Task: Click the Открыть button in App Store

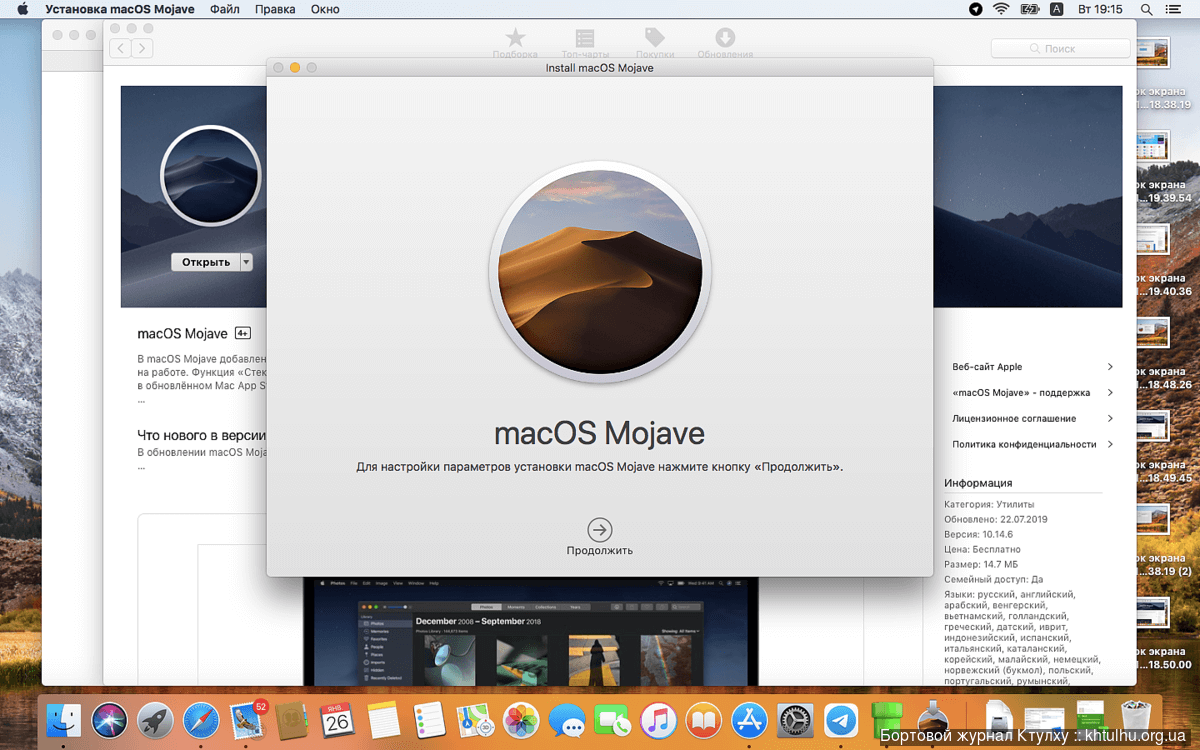Action: 205,262
